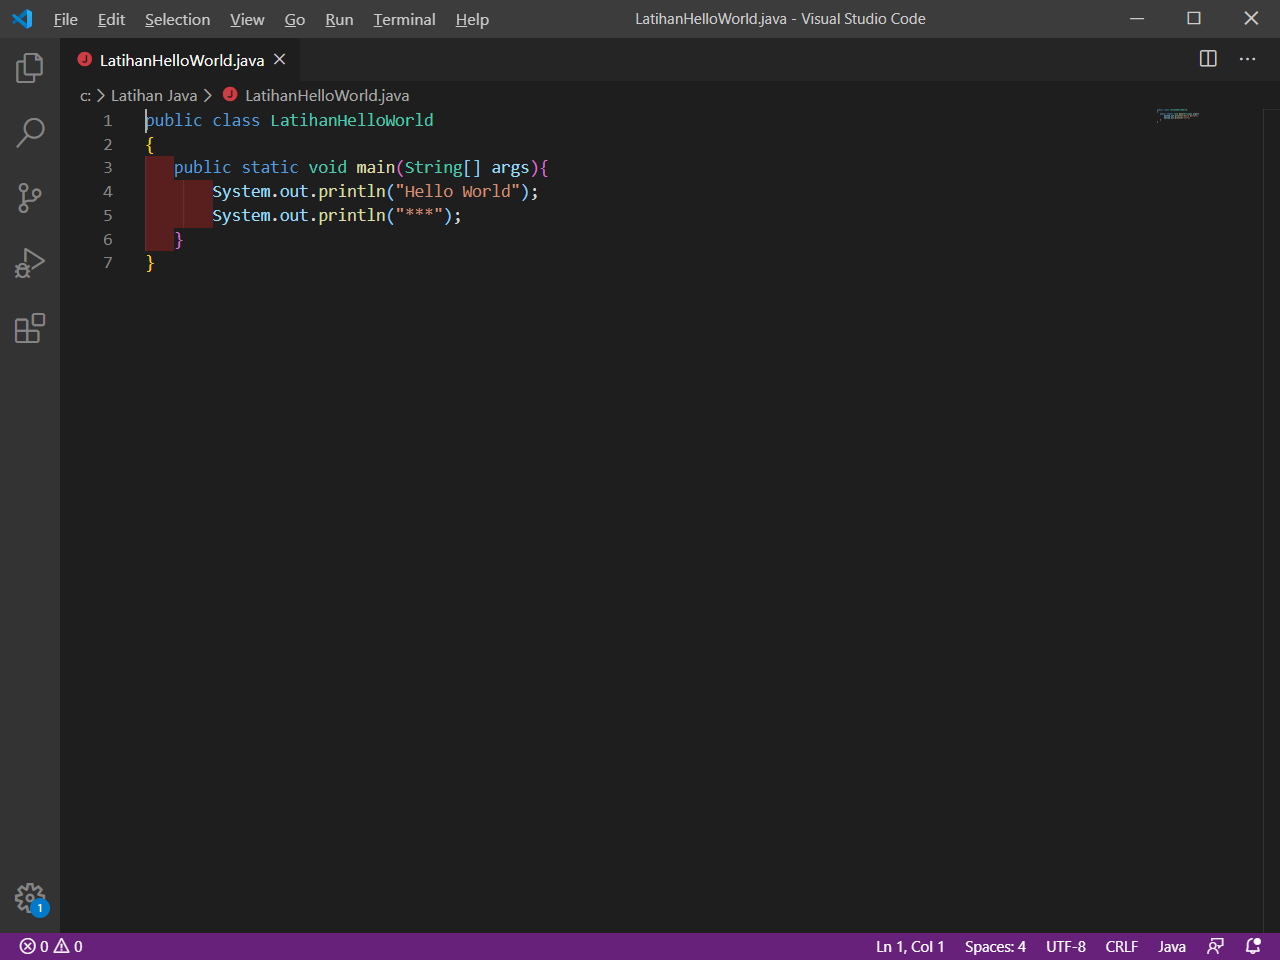Open the Terminal menu
The width and height of the screenshot is (1280, 960).
(x=404, y=20)
